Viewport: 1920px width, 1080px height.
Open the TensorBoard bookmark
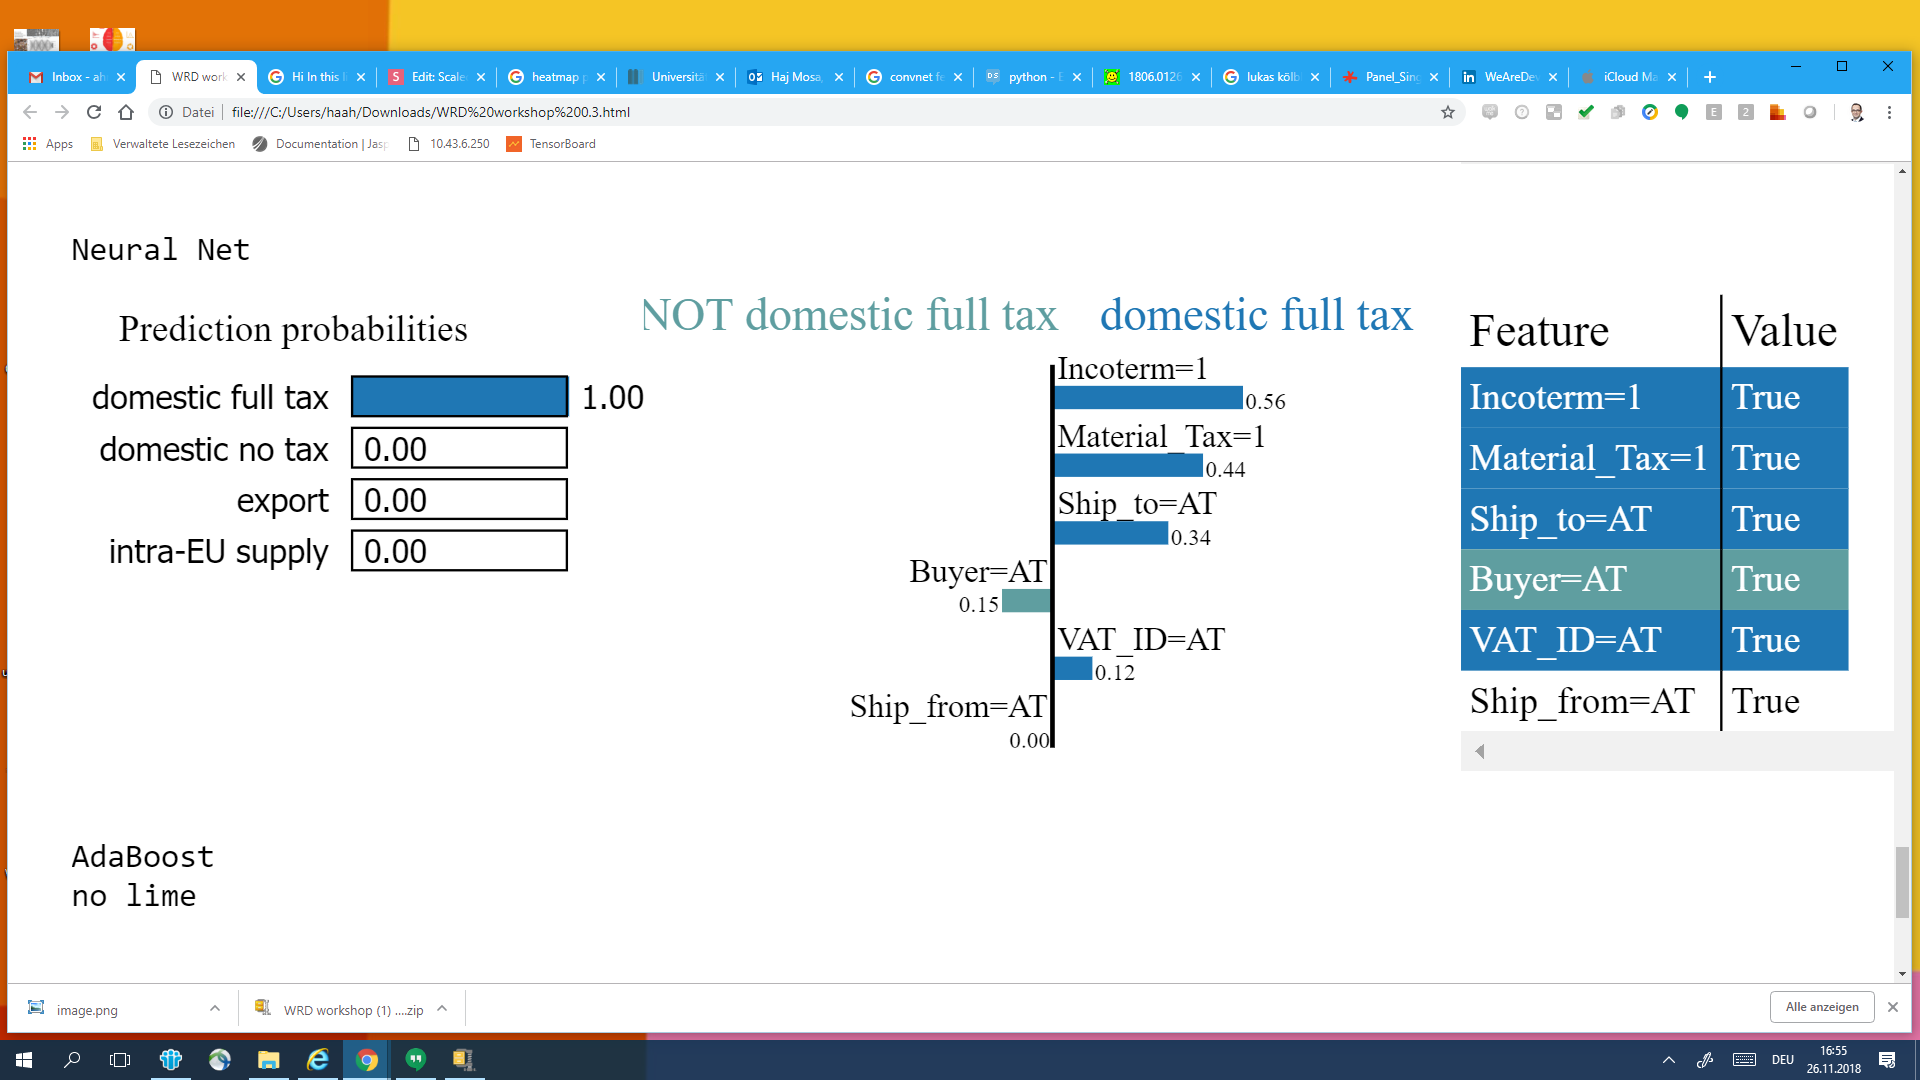pos(551,144)
